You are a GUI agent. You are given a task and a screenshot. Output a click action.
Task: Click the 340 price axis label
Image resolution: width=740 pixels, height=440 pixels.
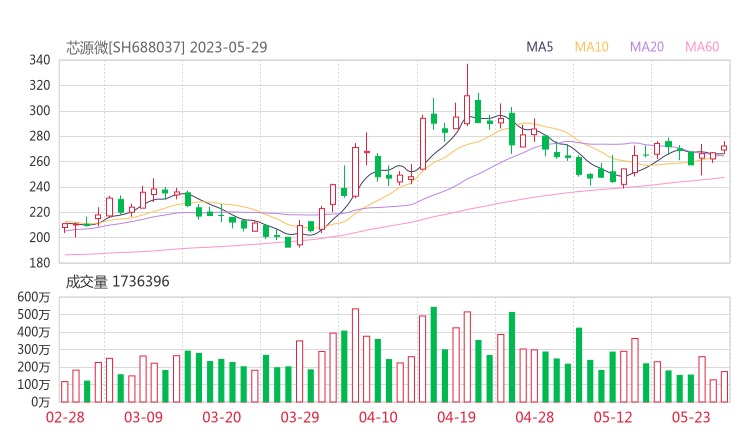40,60
